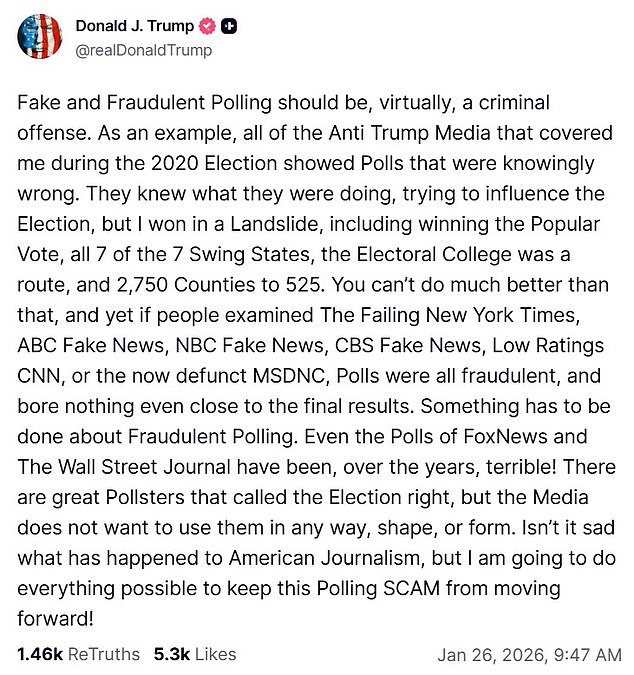
Task: Click the black plus badge beside the name
Action: tap(229, 27)
